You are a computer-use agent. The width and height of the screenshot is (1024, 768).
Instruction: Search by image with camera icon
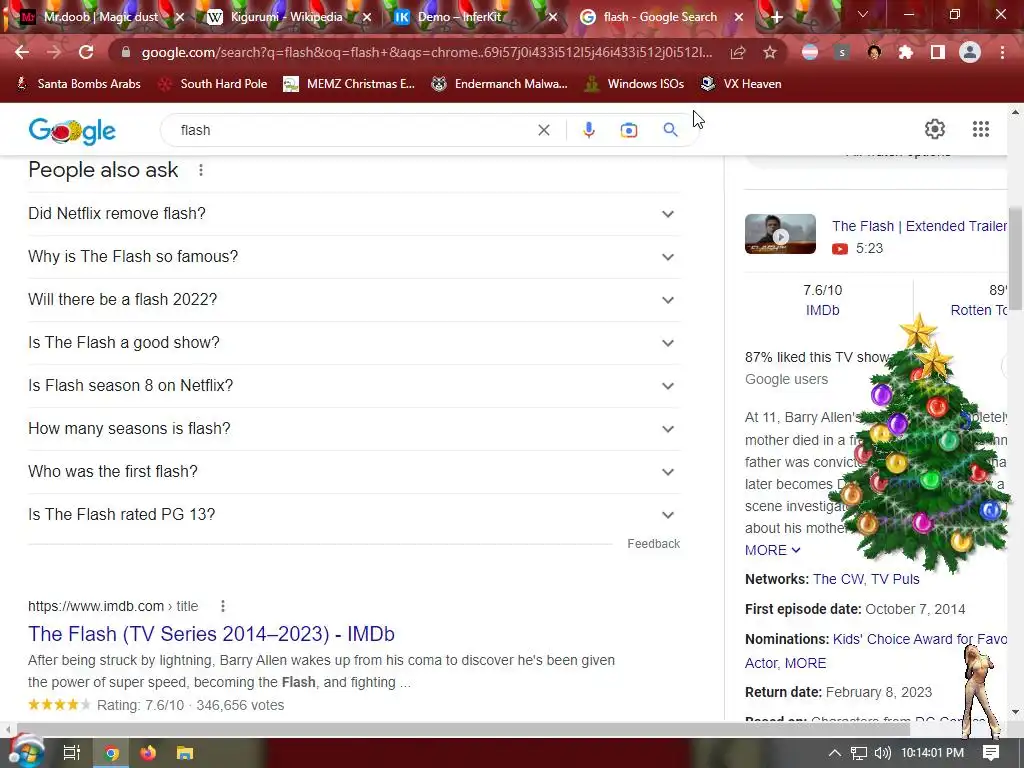point(629,130)
